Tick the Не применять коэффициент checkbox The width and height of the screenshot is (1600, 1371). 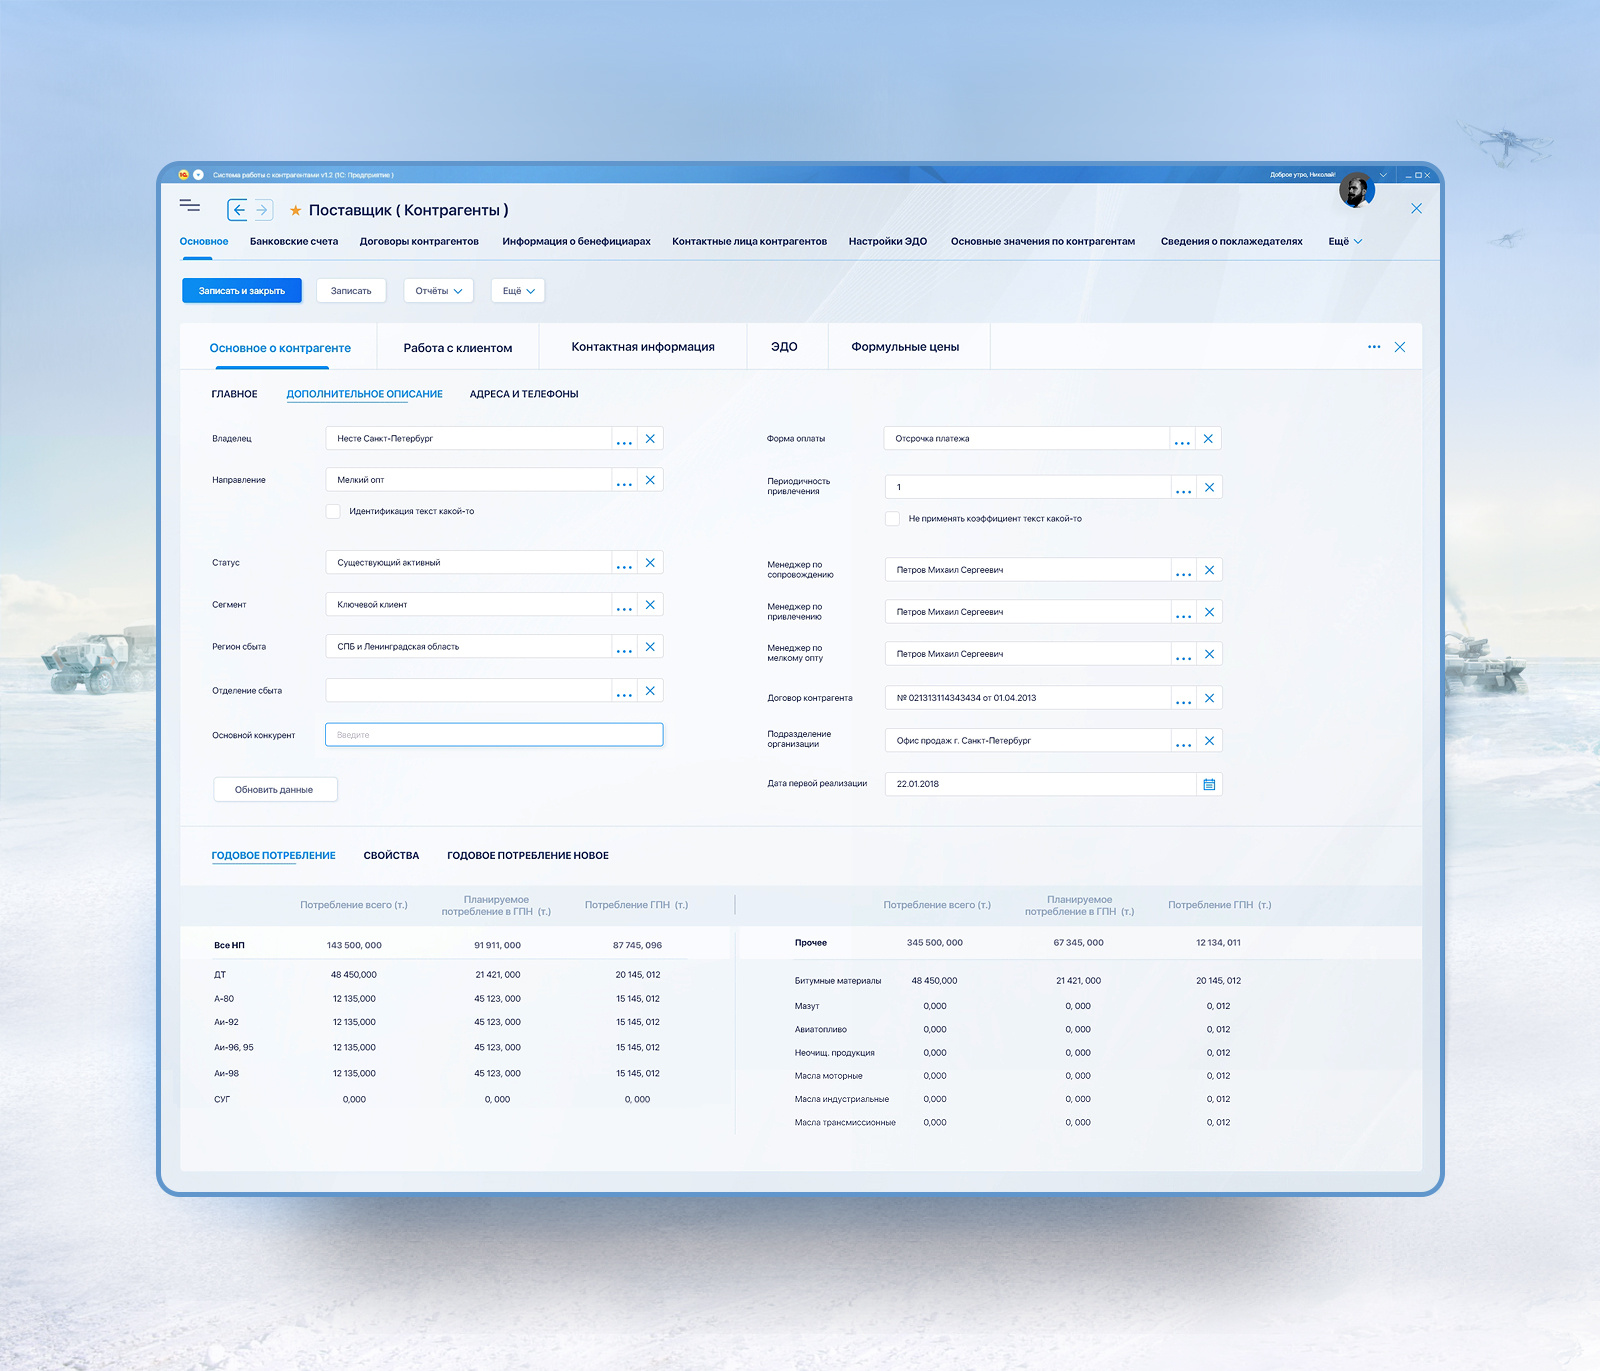pos(892,519)
